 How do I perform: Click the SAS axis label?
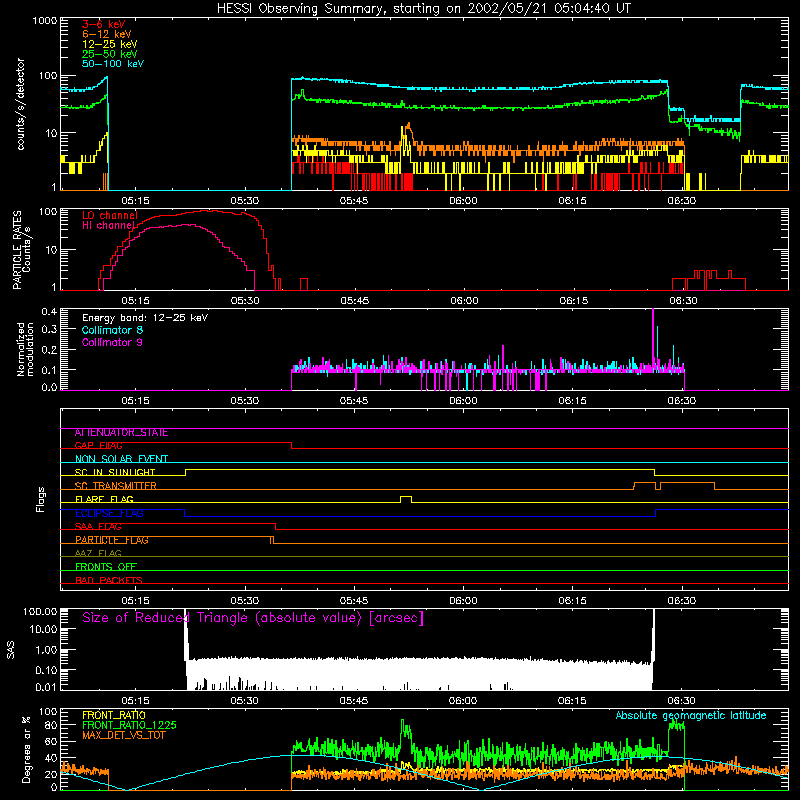(11, 650)
